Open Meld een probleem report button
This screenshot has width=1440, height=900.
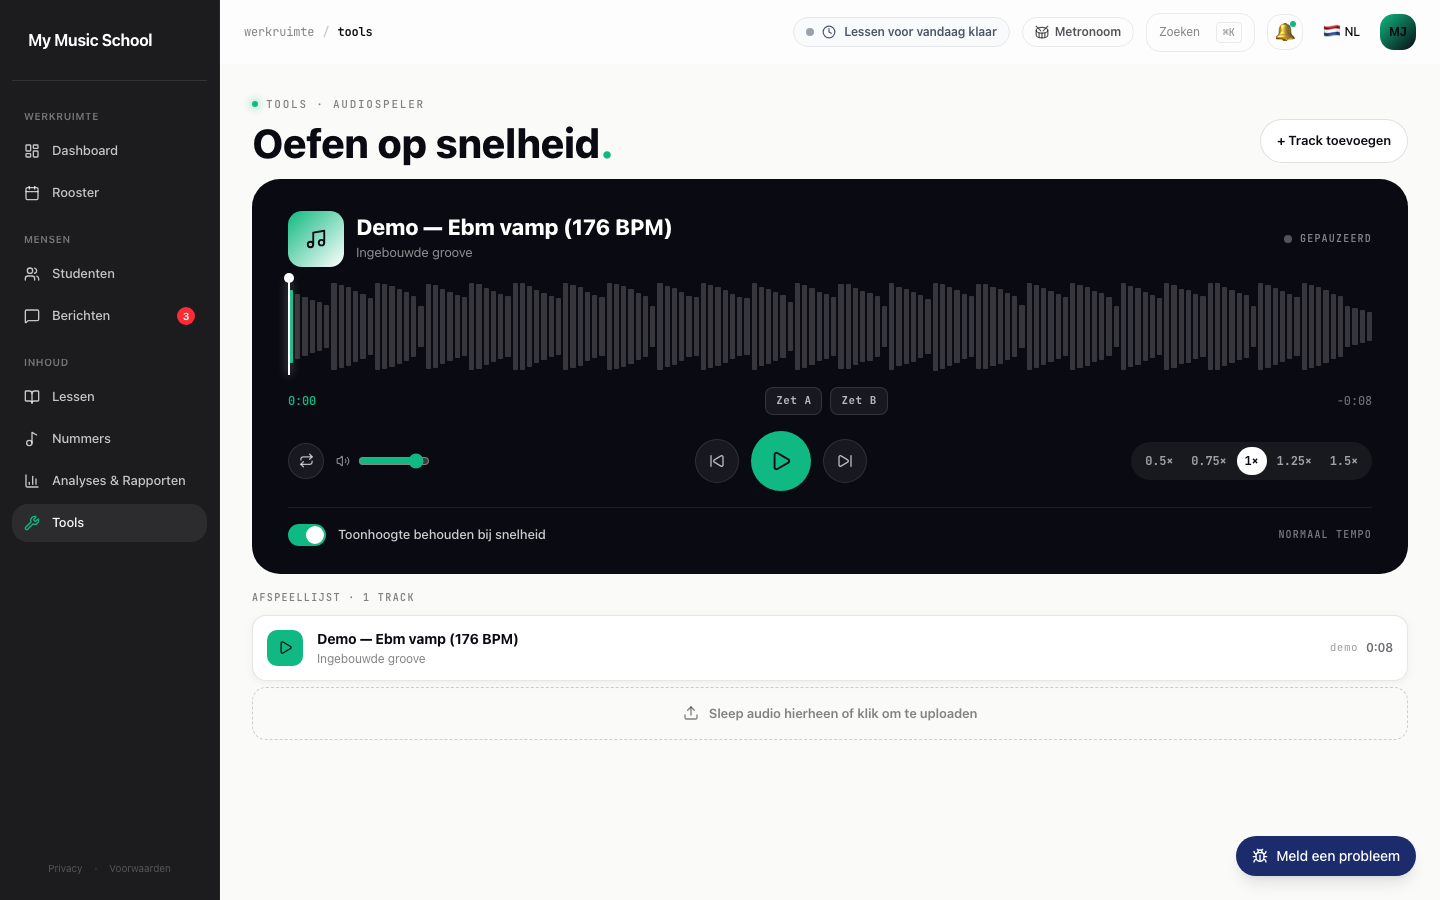click(x=1326, y=856)
